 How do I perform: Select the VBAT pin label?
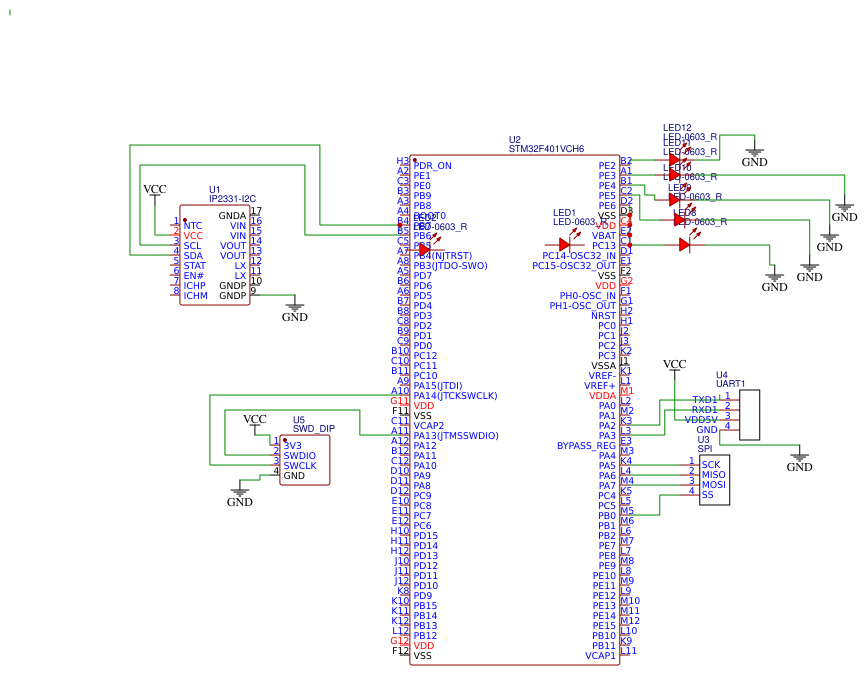coord(604,236)
